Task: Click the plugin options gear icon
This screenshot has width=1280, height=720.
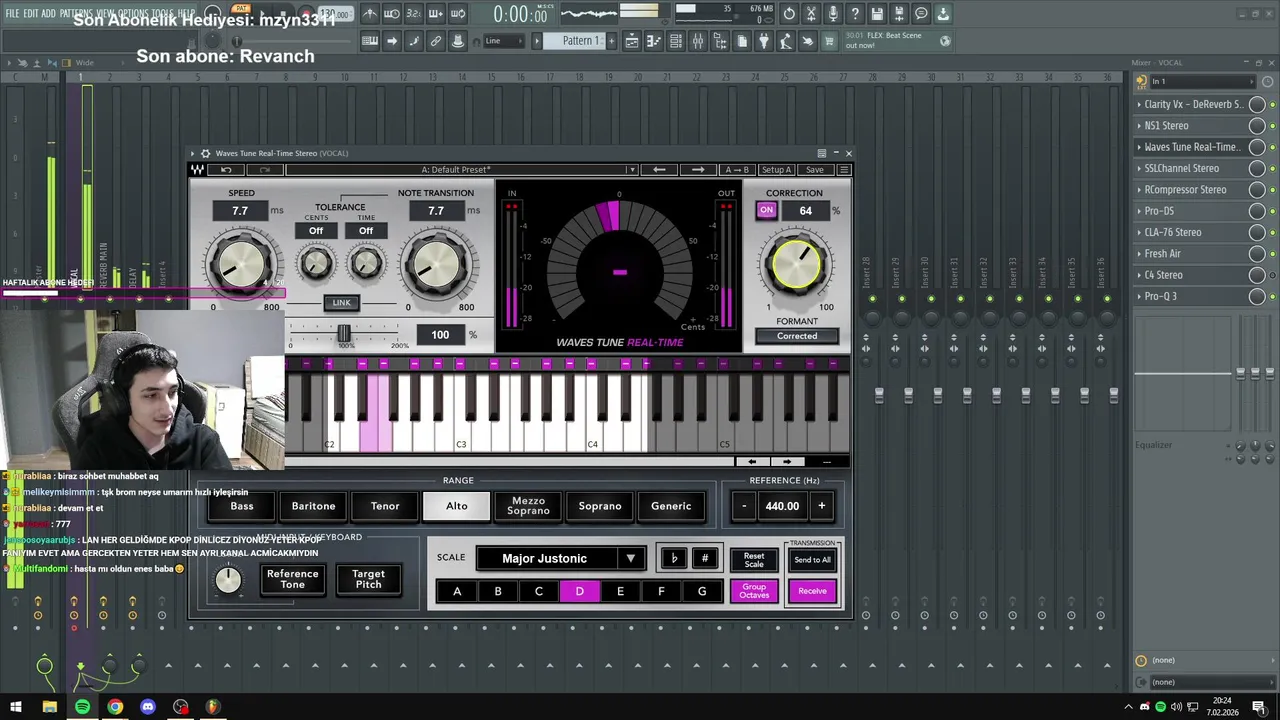Action: (205, 153)
